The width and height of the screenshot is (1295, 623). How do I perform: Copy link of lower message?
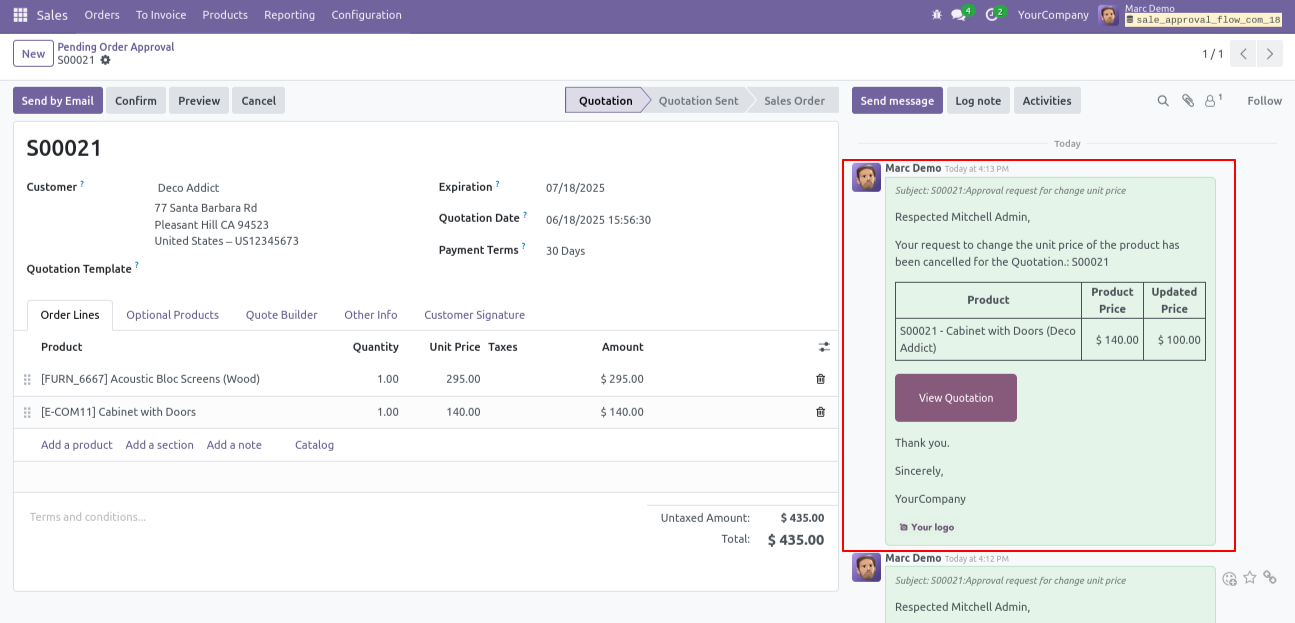tap(1270, 578)
